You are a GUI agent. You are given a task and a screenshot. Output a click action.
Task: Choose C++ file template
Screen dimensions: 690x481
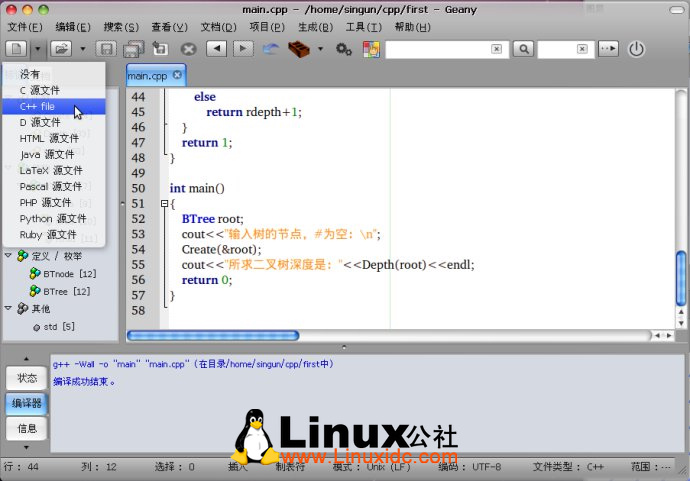(x=54, y=106)
